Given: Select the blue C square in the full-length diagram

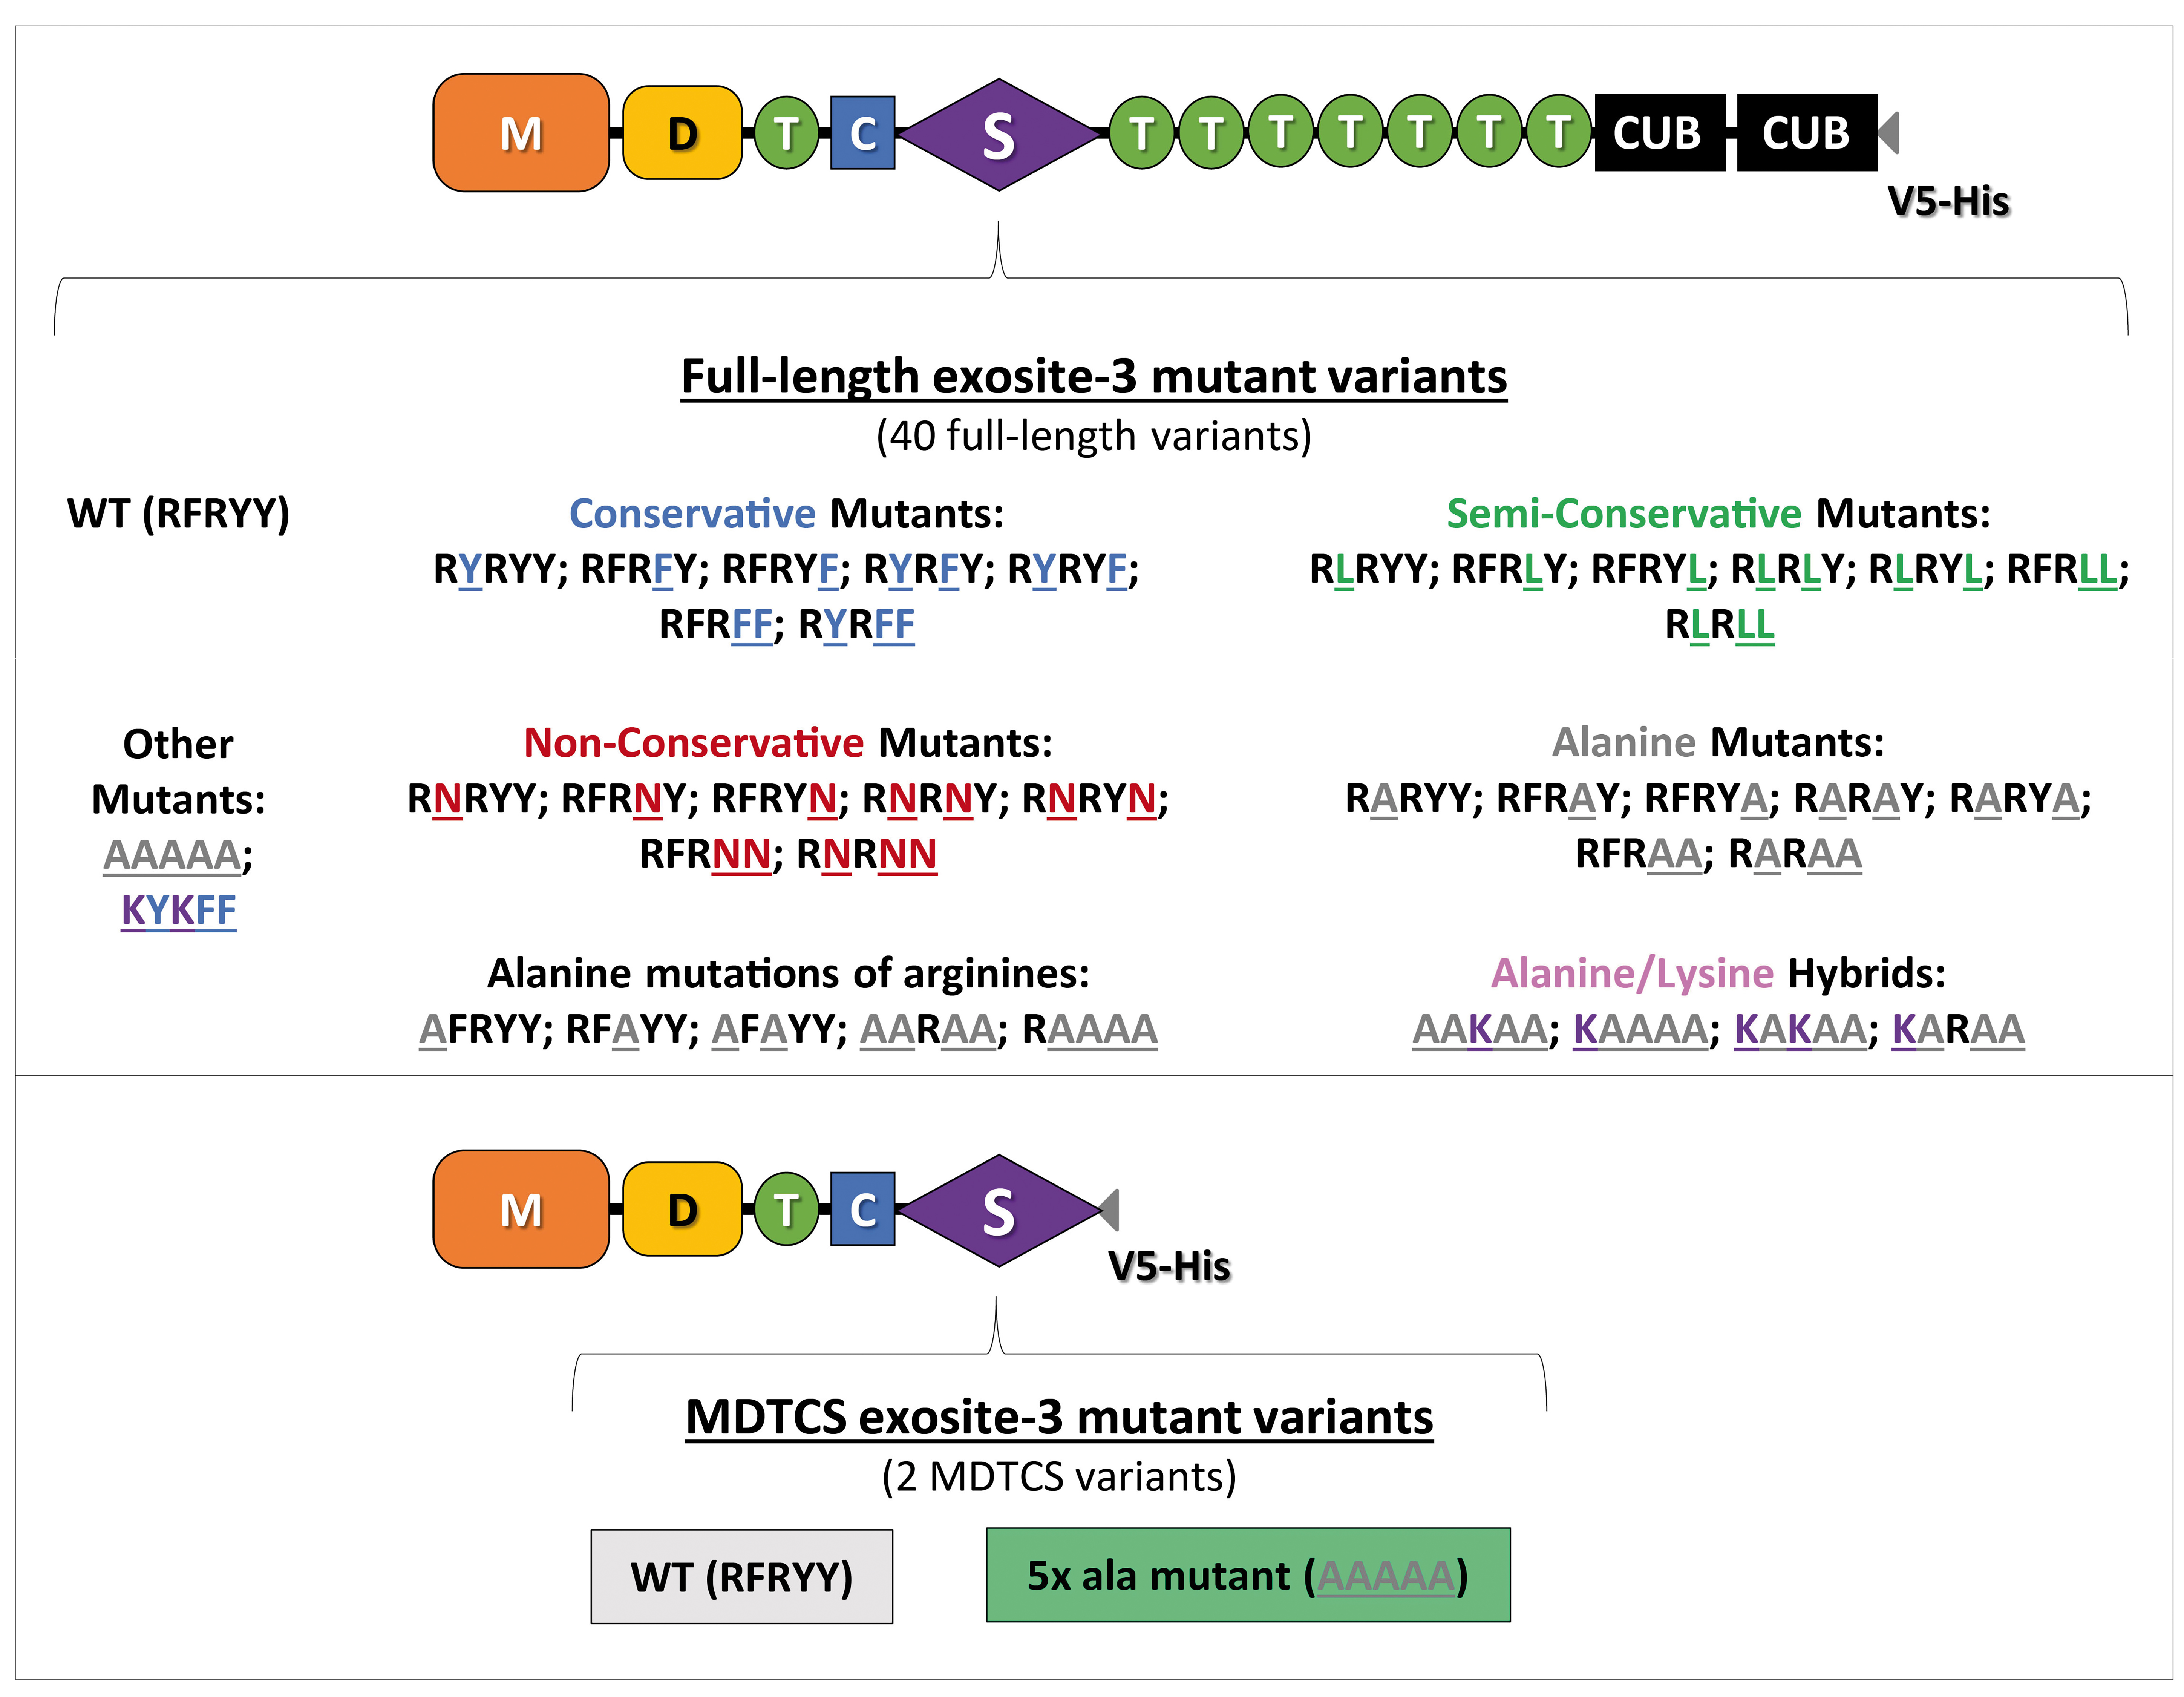Looking at the screenshot, I should point(862,133).
